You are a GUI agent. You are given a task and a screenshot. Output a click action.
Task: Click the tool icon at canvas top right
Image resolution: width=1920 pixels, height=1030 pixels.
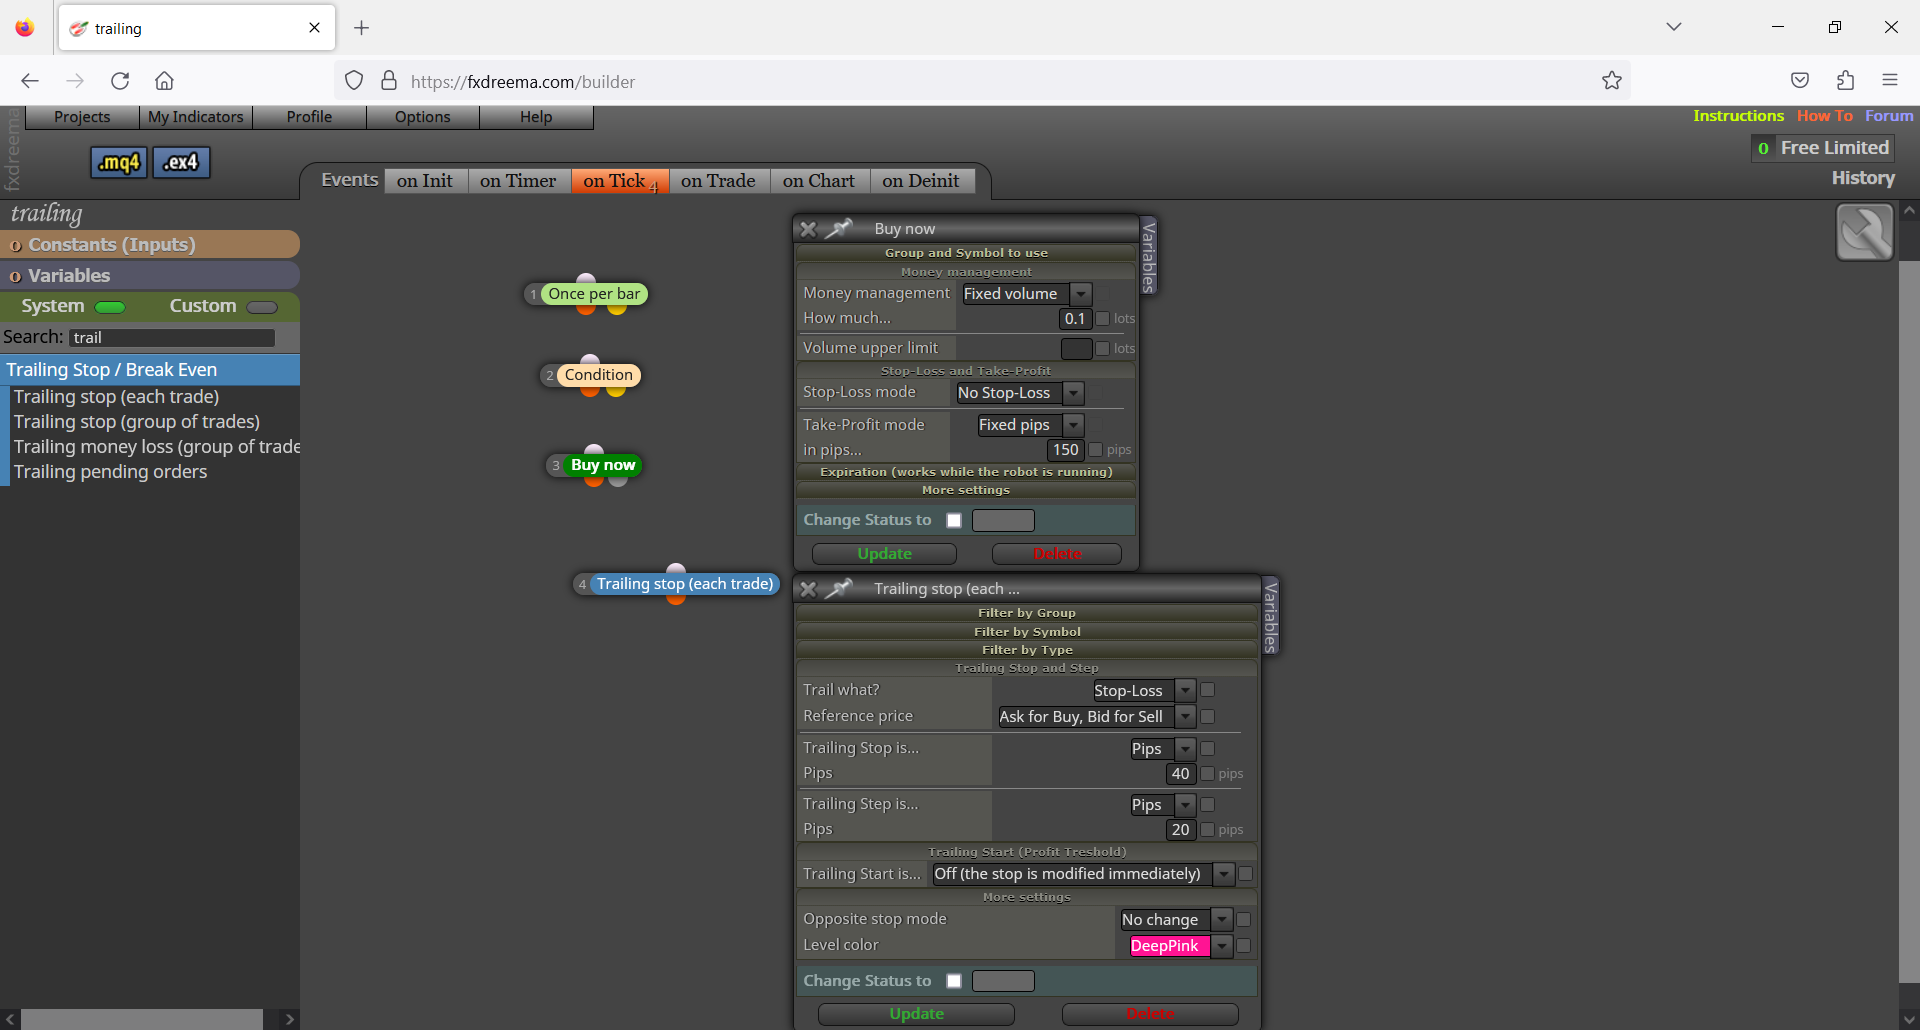coord(1865,232)
